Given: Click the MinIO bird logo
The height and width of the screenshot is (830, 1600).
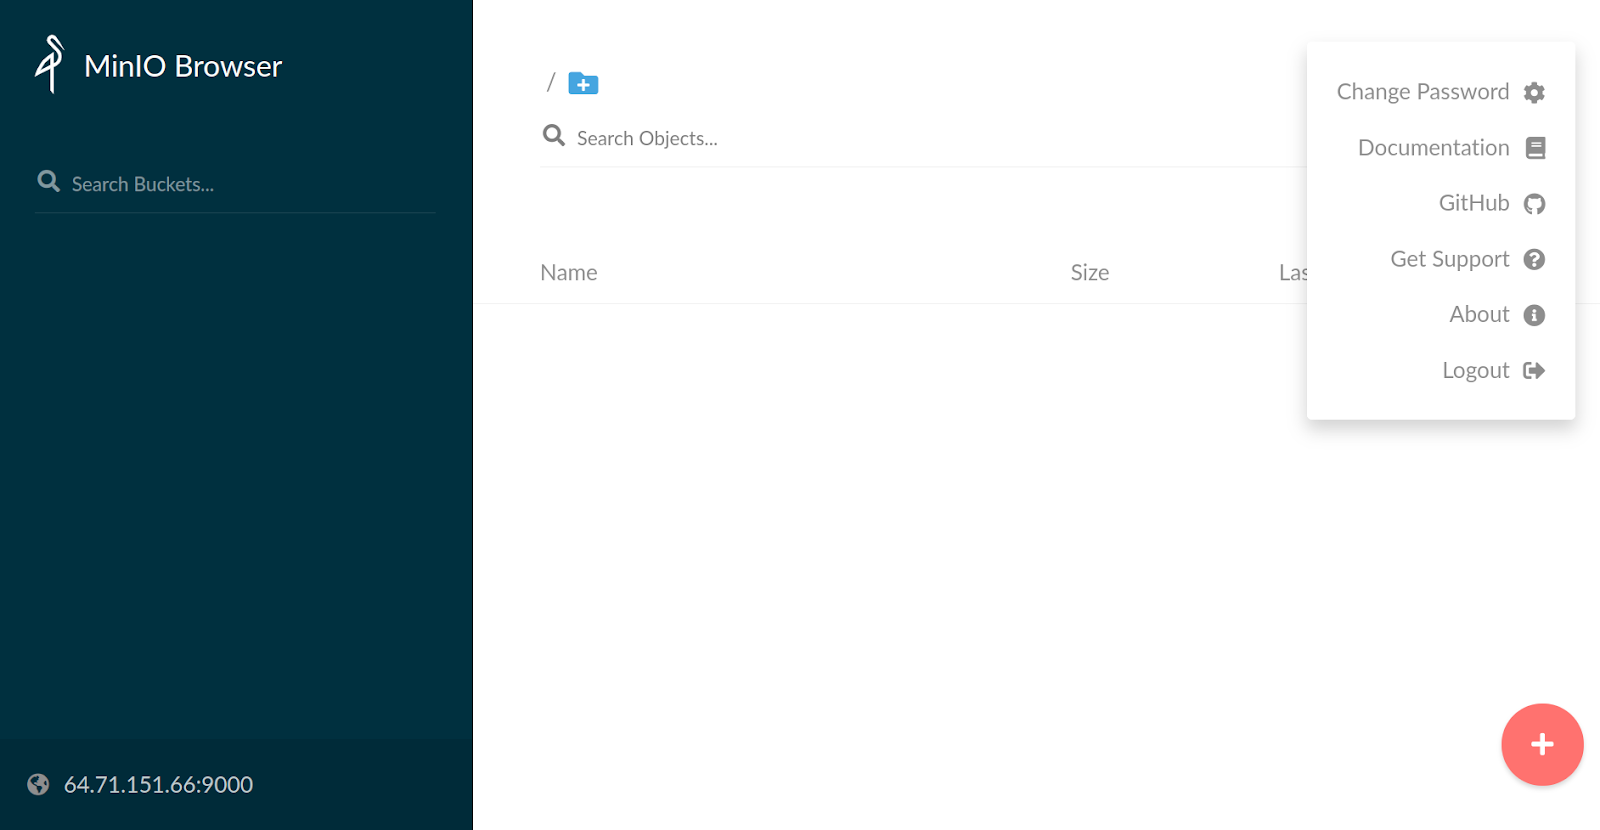Looking at the screenshot, I should point(49,65).
